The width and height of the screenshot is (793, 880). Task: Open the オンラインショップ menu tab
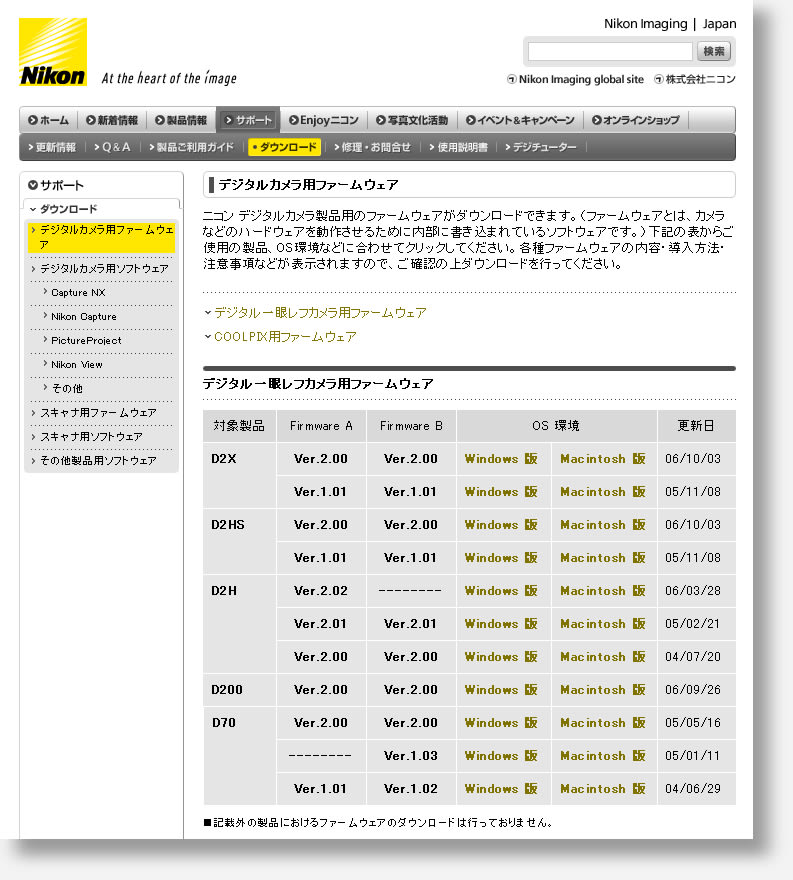[636, 120]
